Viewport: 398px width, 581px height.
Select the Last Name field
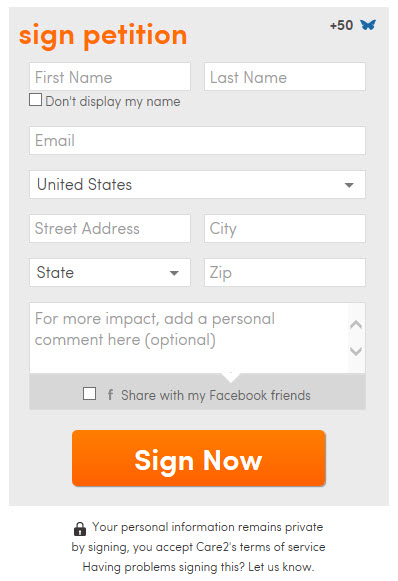click(285, 77)
